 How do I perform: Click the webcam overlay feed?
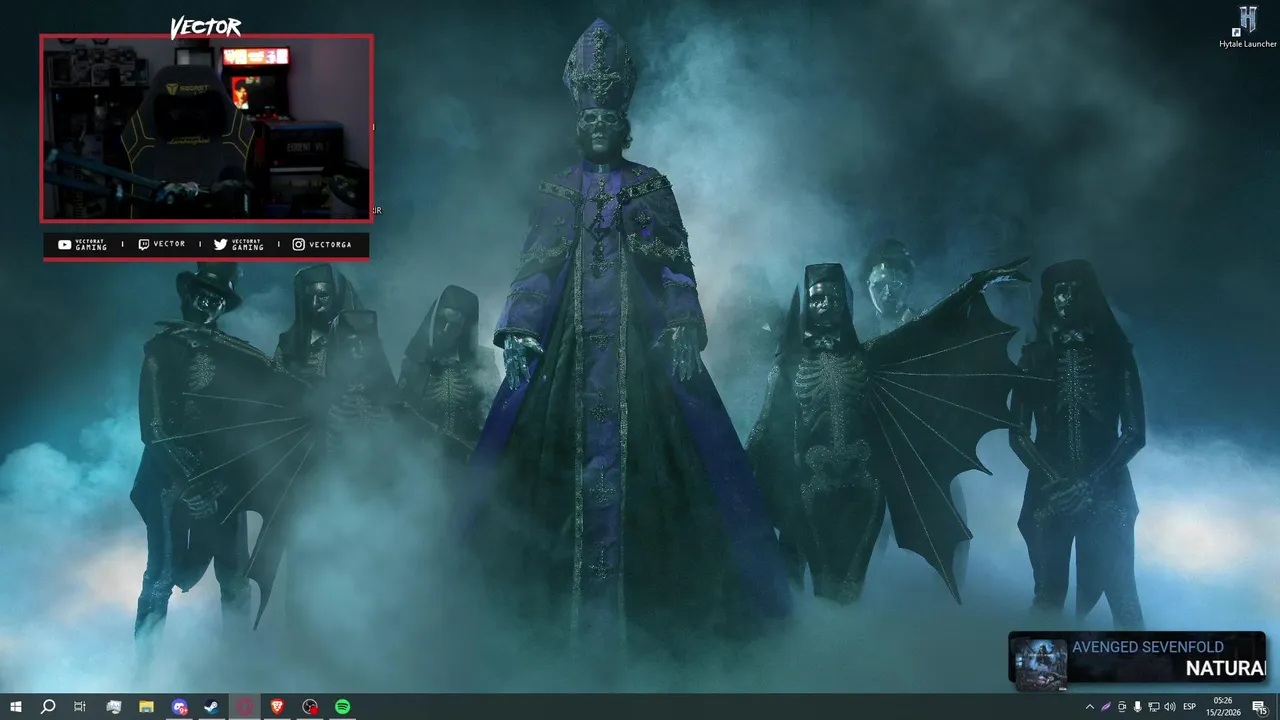click(206, 128)
